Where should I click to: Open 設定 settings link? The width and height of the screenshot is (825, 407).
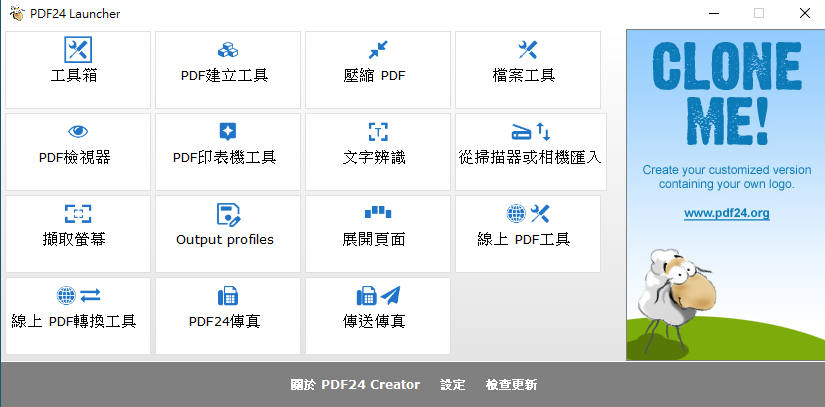[x=453, y=385]
